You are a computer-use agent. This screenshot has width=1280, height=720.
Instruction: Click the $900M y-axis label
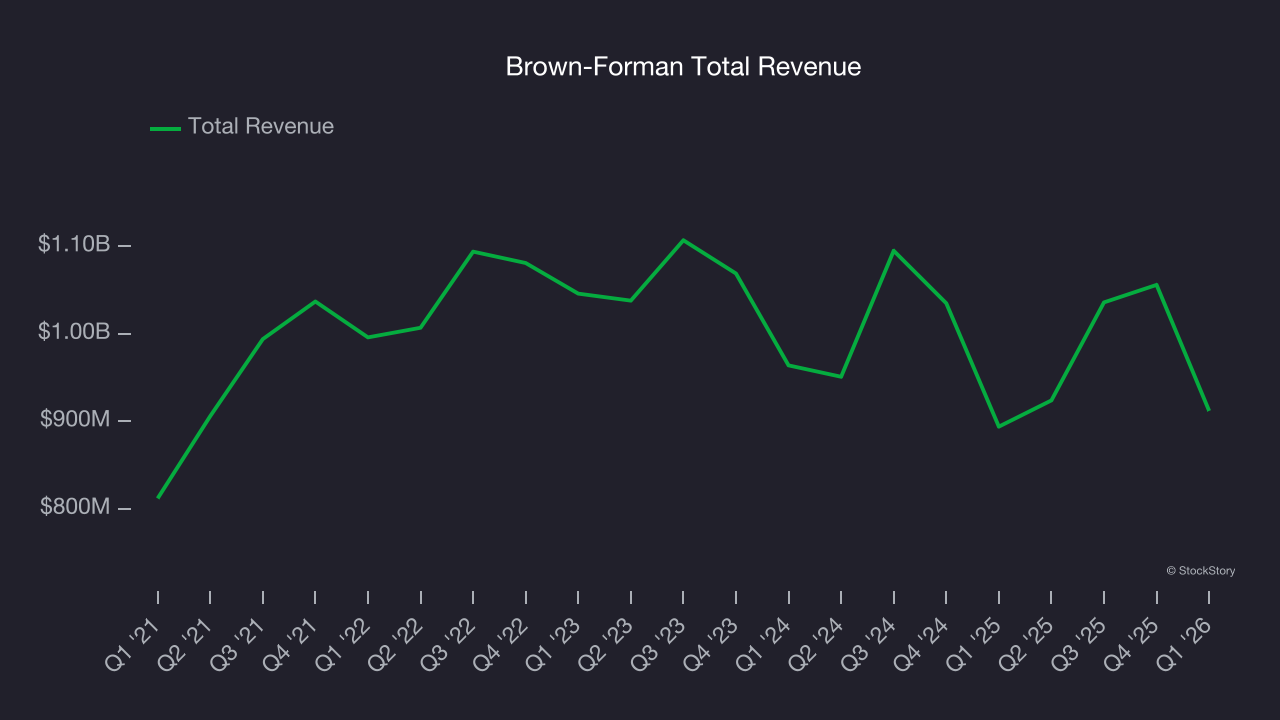[x=75, y=420]
